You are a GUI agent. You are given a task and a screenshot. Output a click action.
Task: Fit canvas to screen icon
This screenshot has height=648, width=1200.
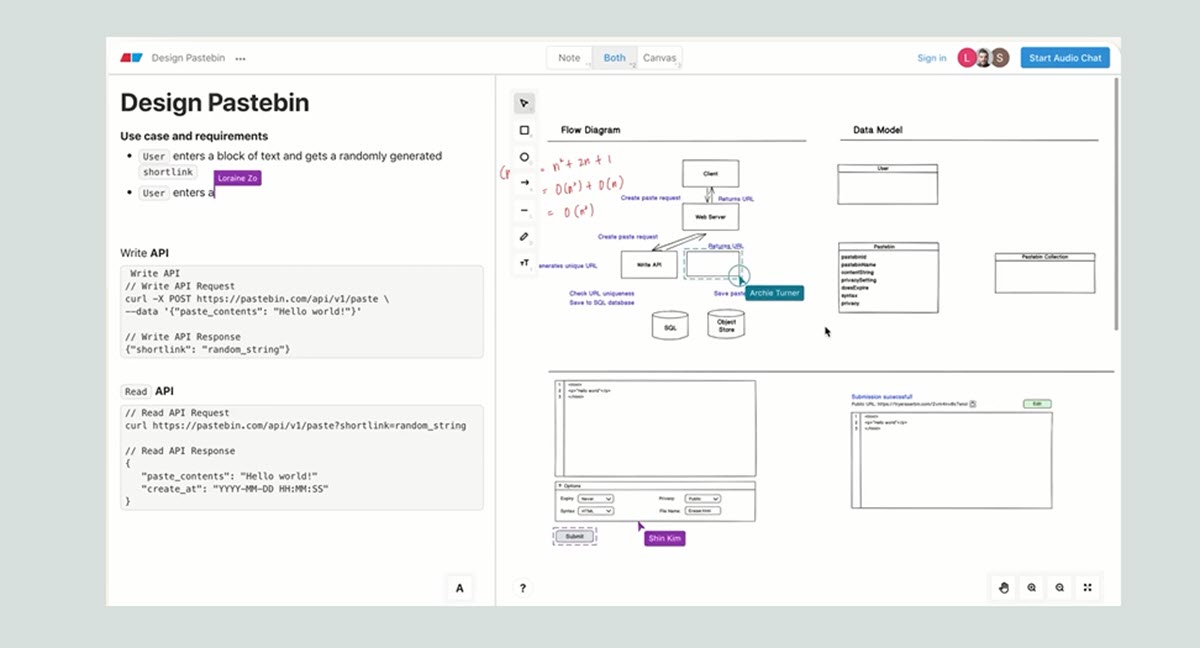point(1088,588)
